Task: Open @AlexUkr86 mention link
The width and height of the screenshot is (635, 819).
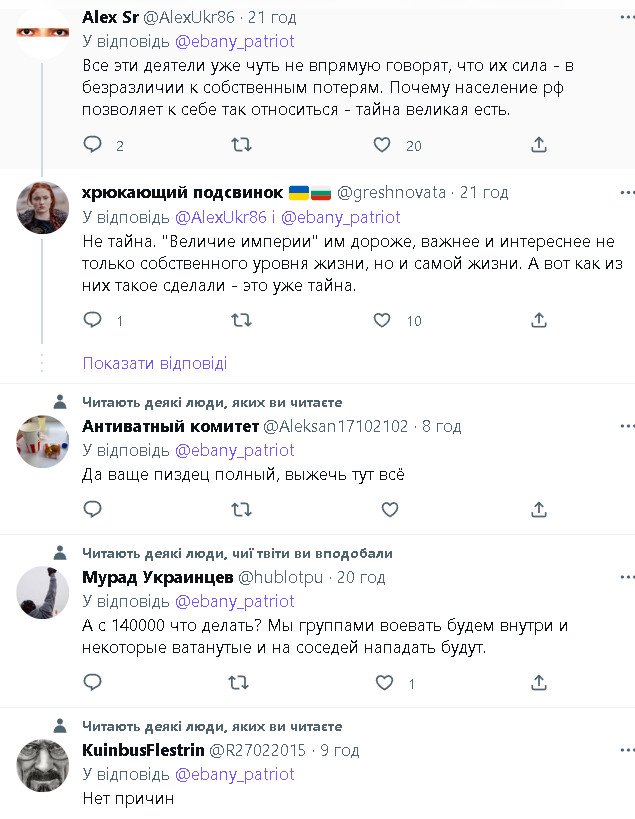Action: (x=221, y=216)
